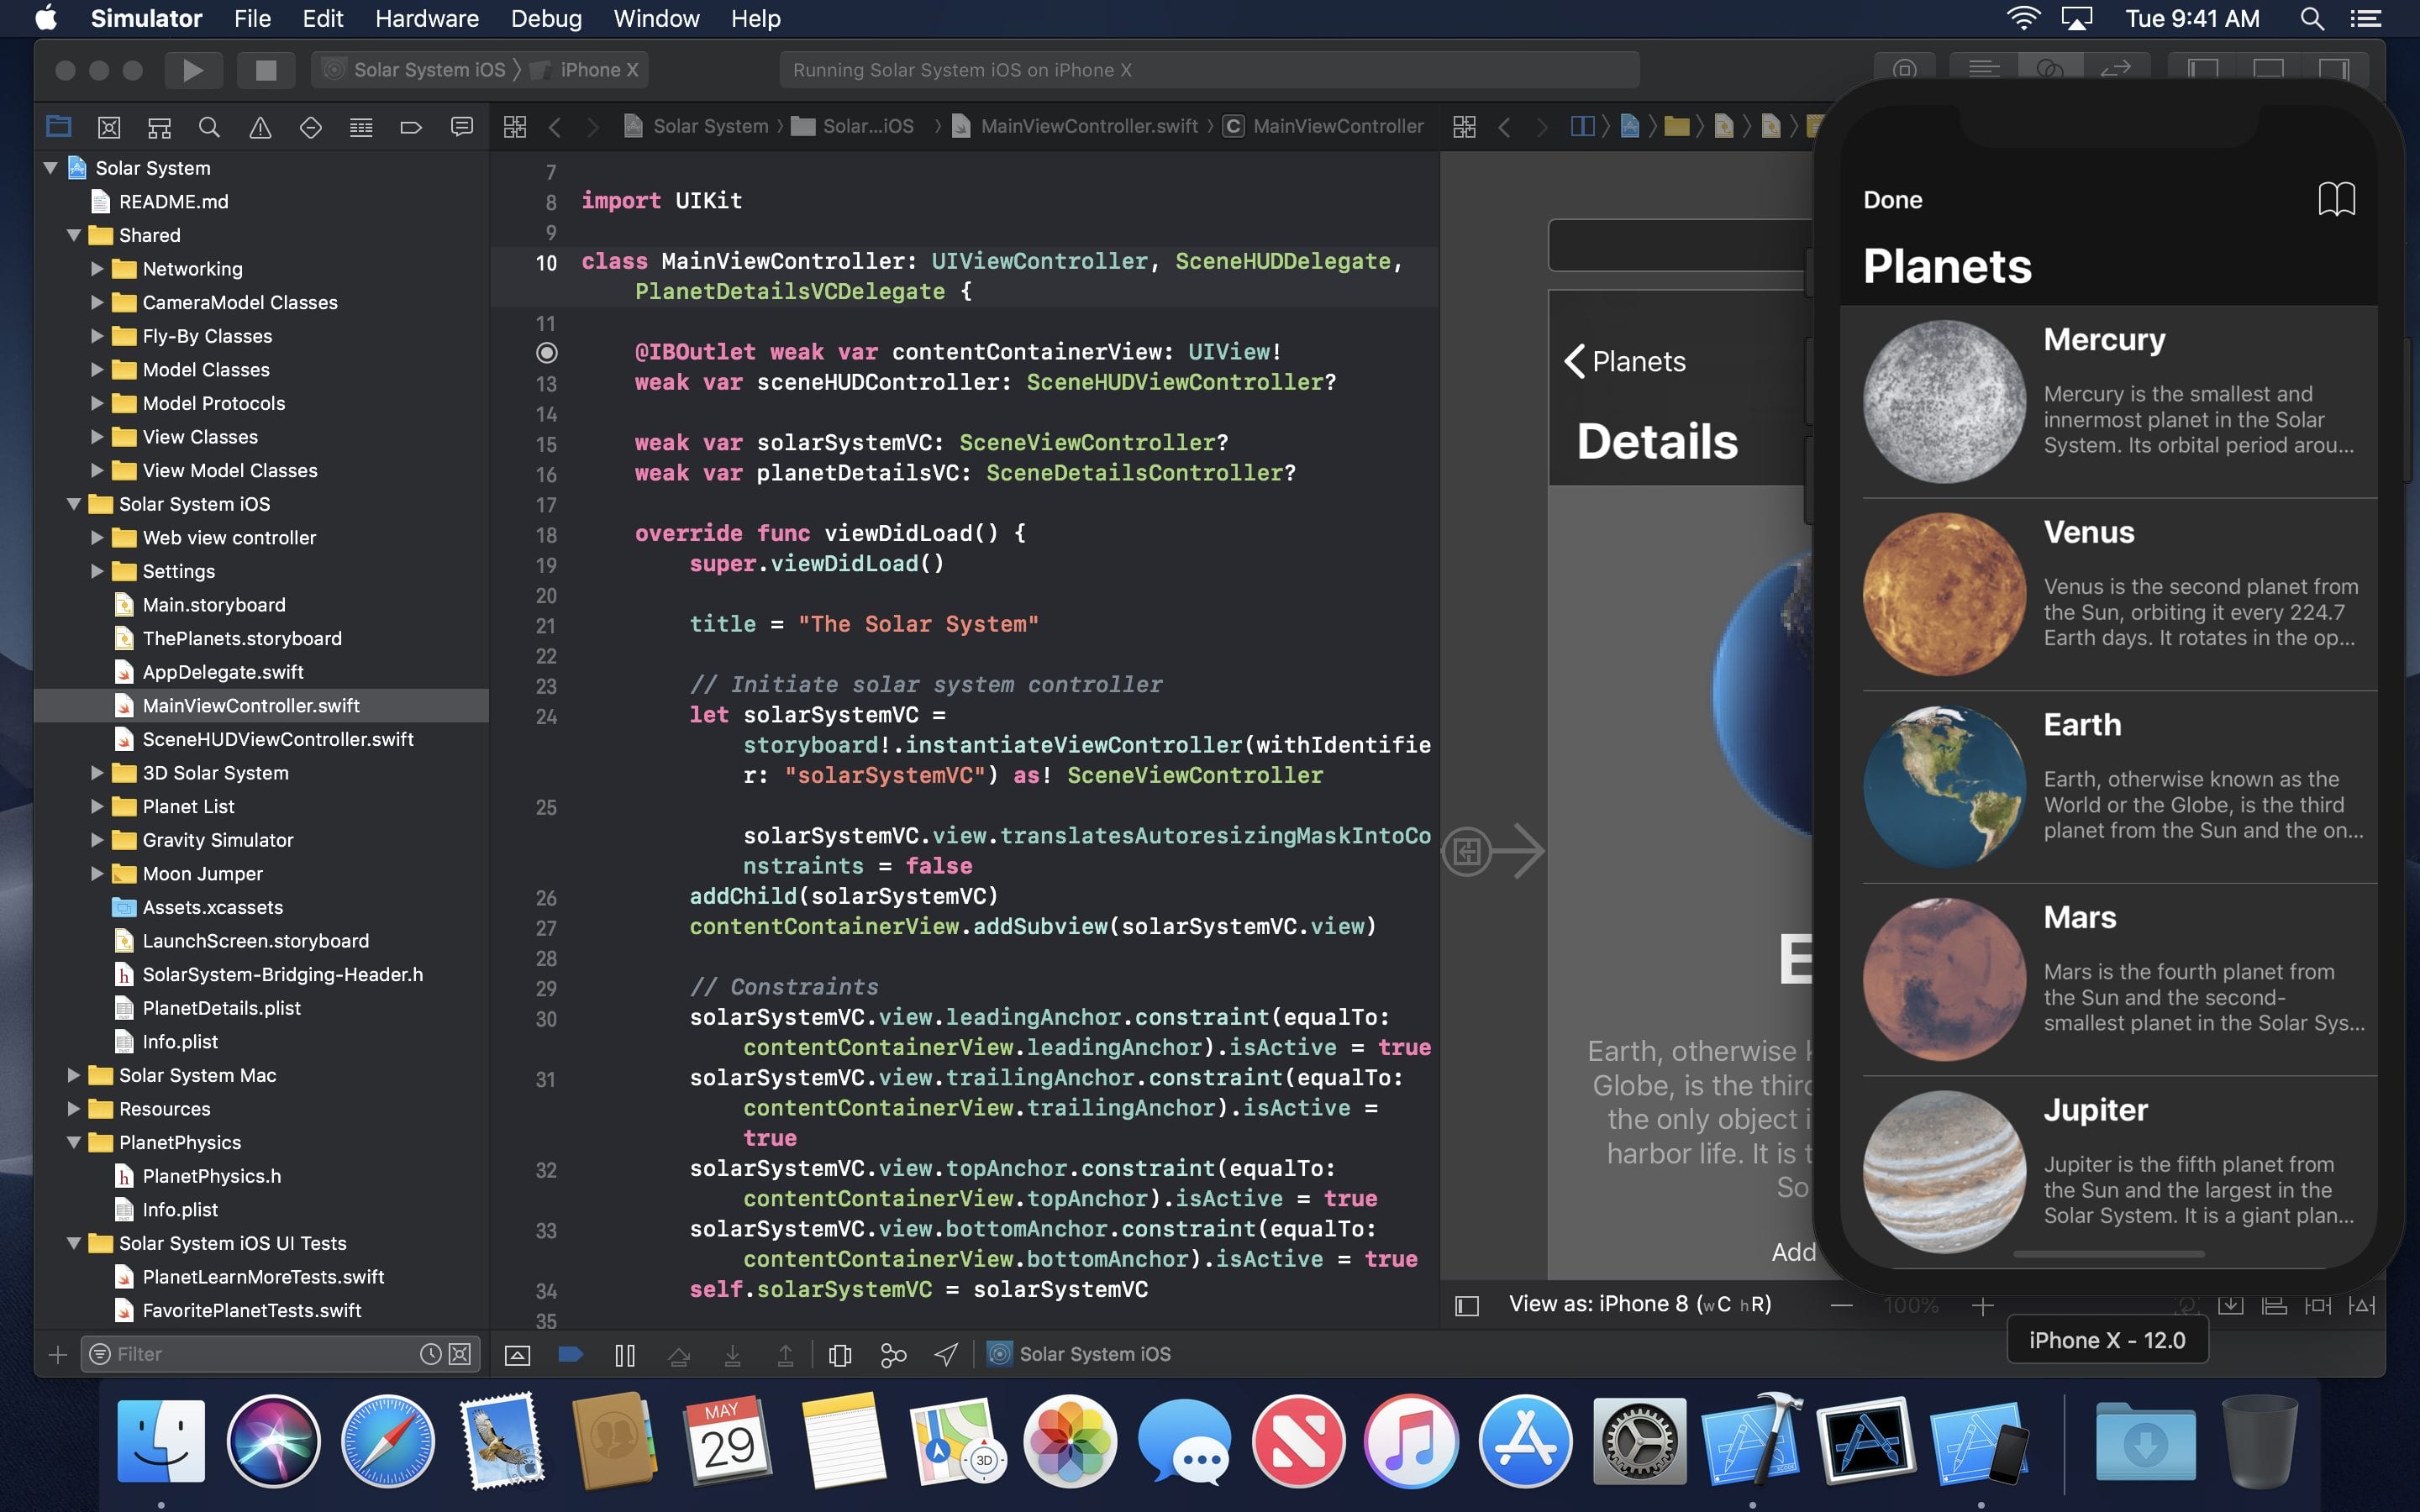
Task: Click the Hardware menu item
Action: coord(427,19)
